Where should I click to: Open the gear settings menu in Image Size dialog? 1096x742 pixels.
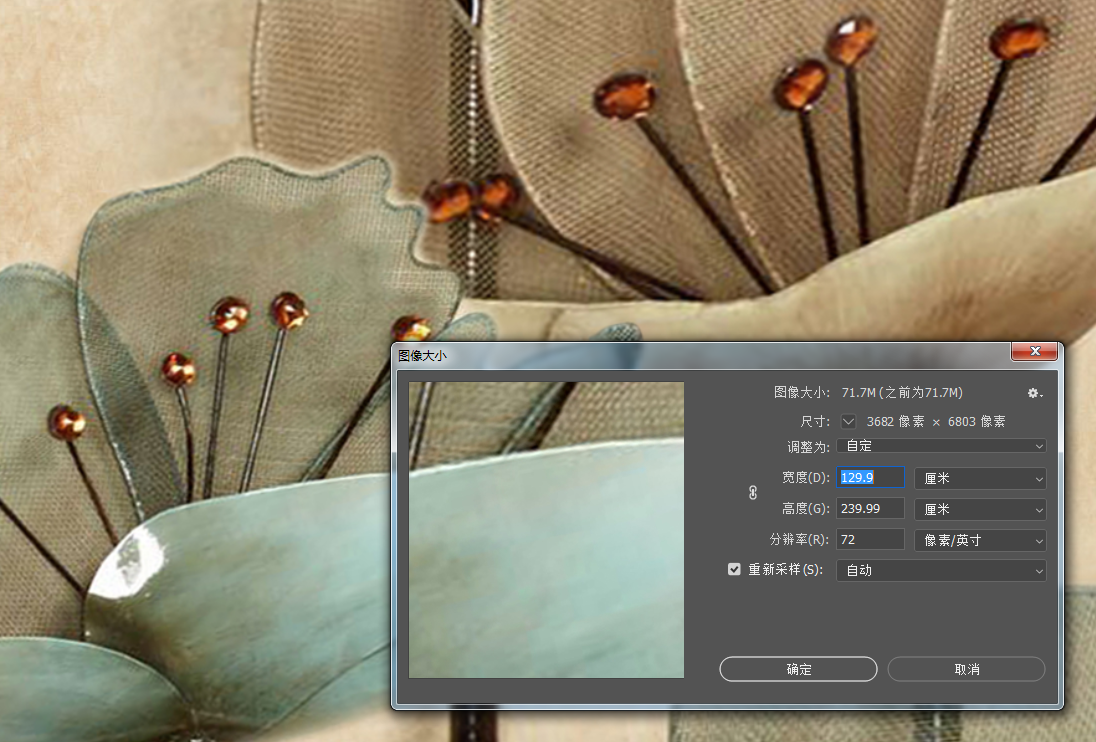(x=1034, y=393)
